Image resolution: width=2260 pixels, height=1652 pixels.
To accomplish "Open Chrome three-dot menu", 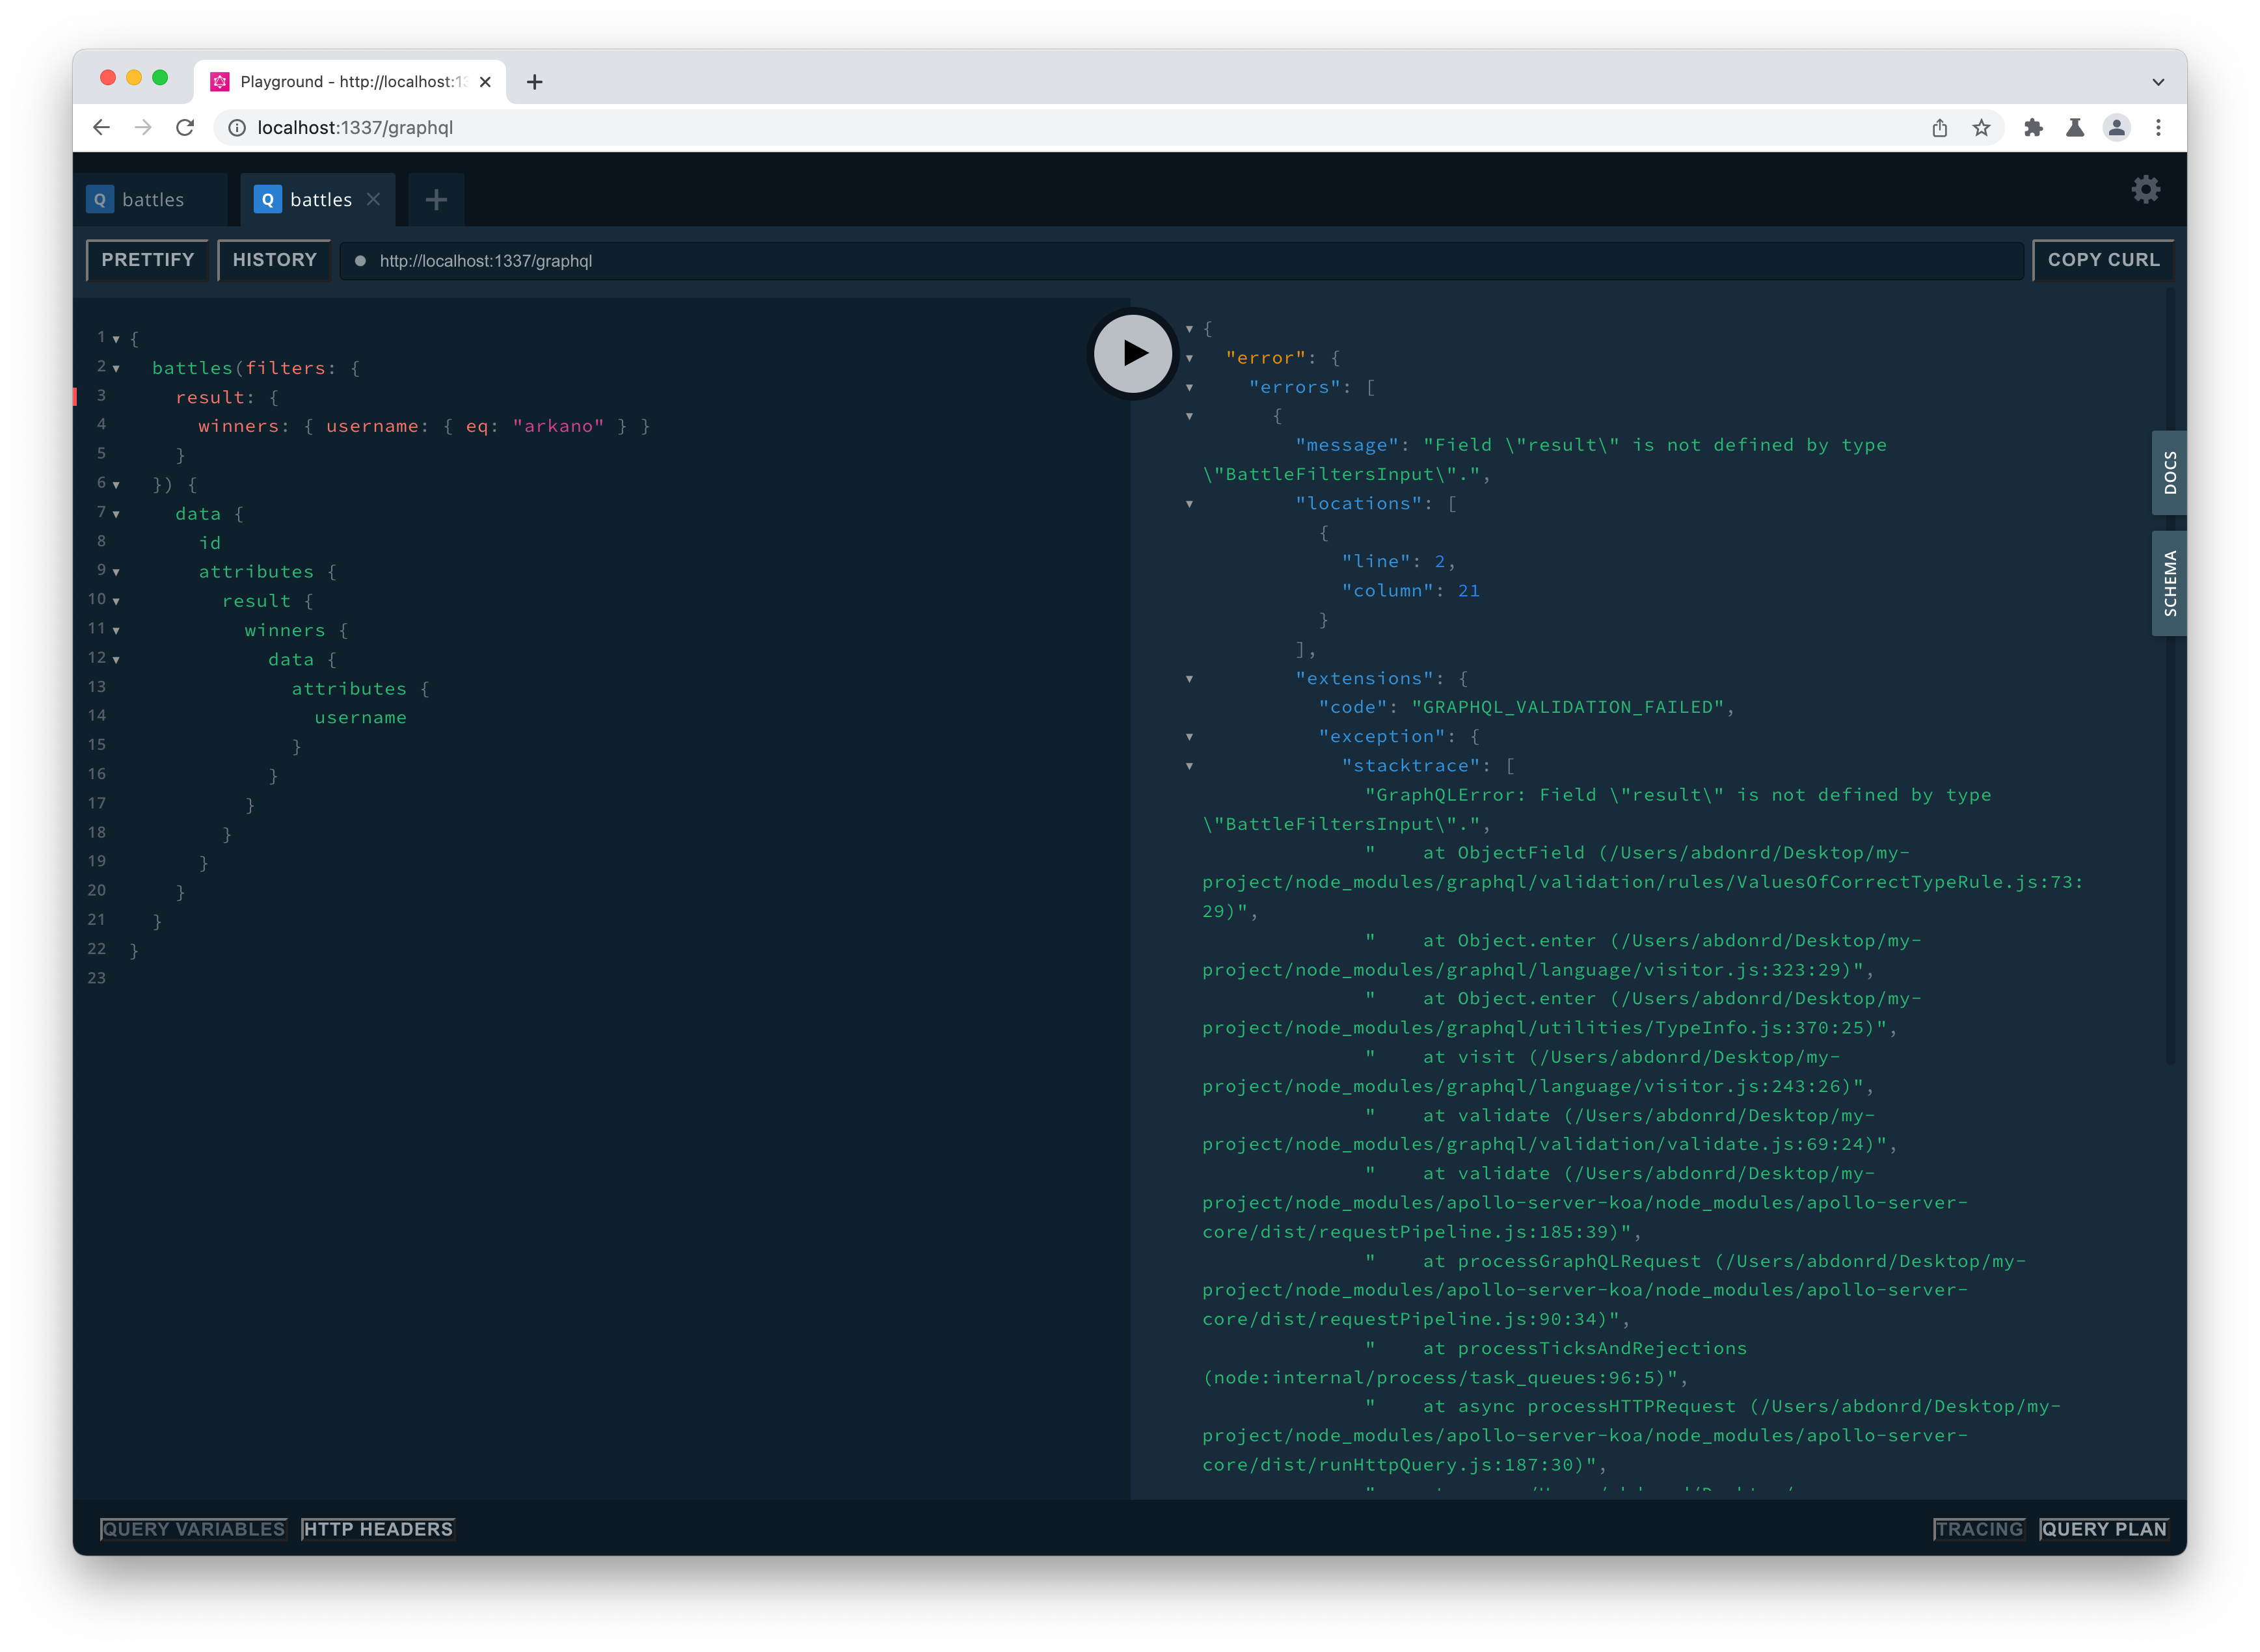I will point(2158,127).
